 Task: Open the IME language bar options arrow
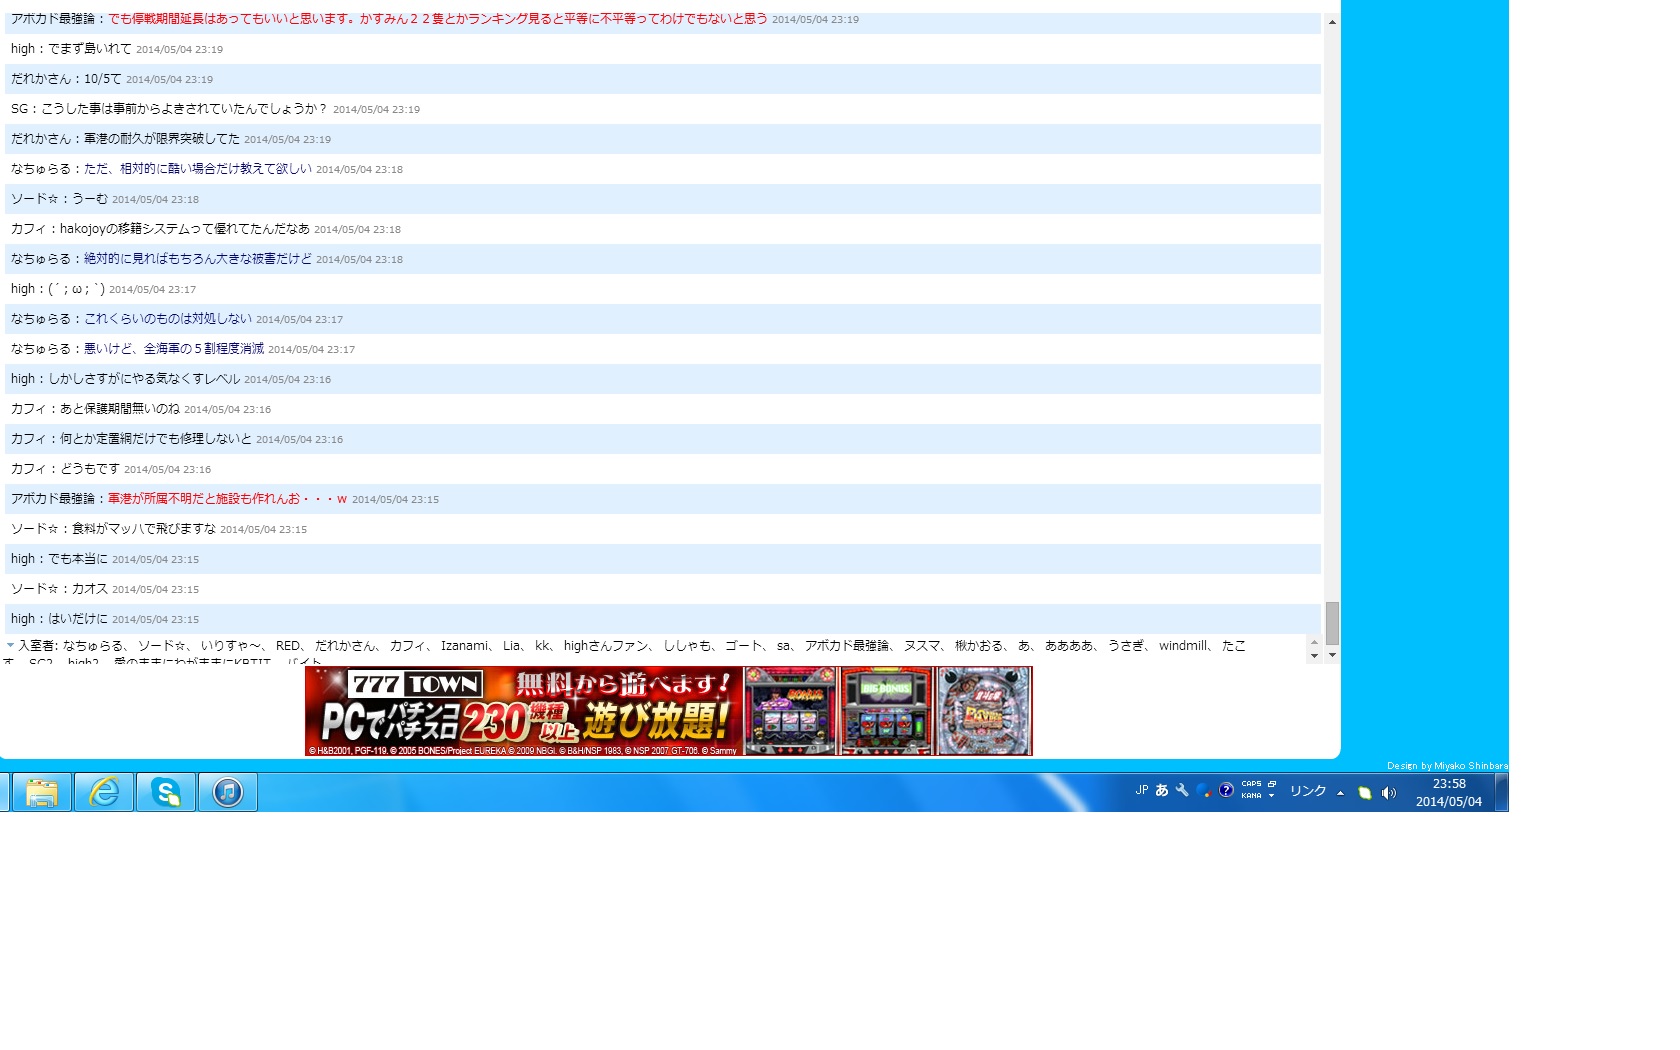pyautogui.click(x=1272, y=796)
